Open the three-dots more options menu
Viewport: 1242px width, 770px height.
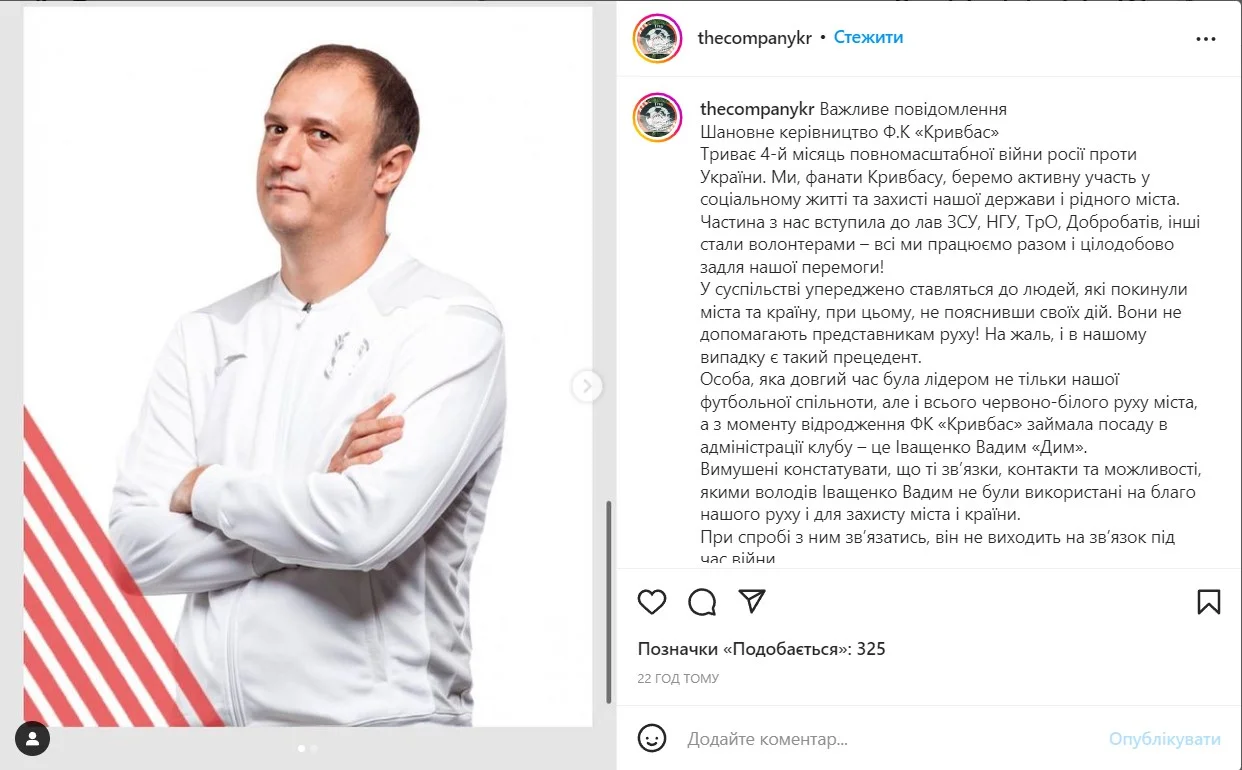coord(1207,39)
